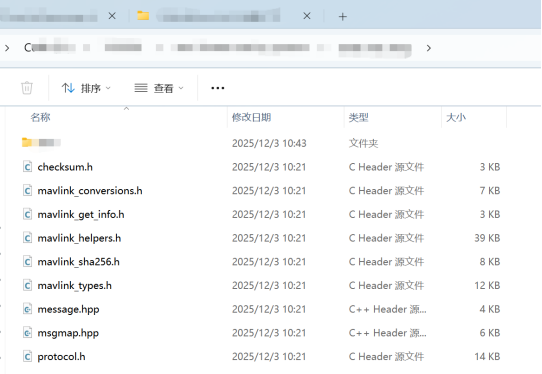Click message.hpp's C++ Header type cell
Screen dimensions: 542x374
(387, 309)
